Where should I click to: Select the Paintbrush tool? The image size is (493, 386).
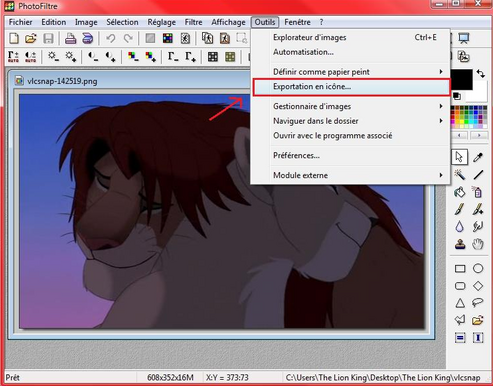point(460,210)
